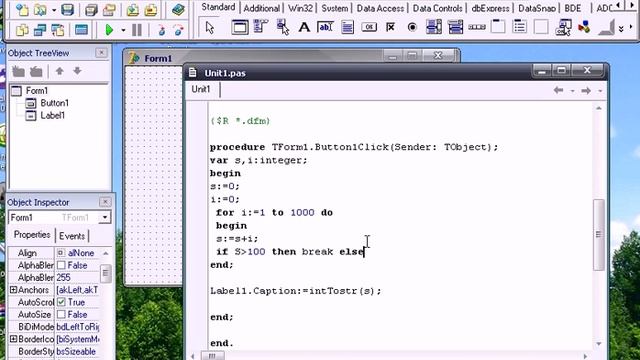The height and width of the screenshot is (360, 640).
Task: Select the RadioButton component icon
Action: [x=412, y=27]
